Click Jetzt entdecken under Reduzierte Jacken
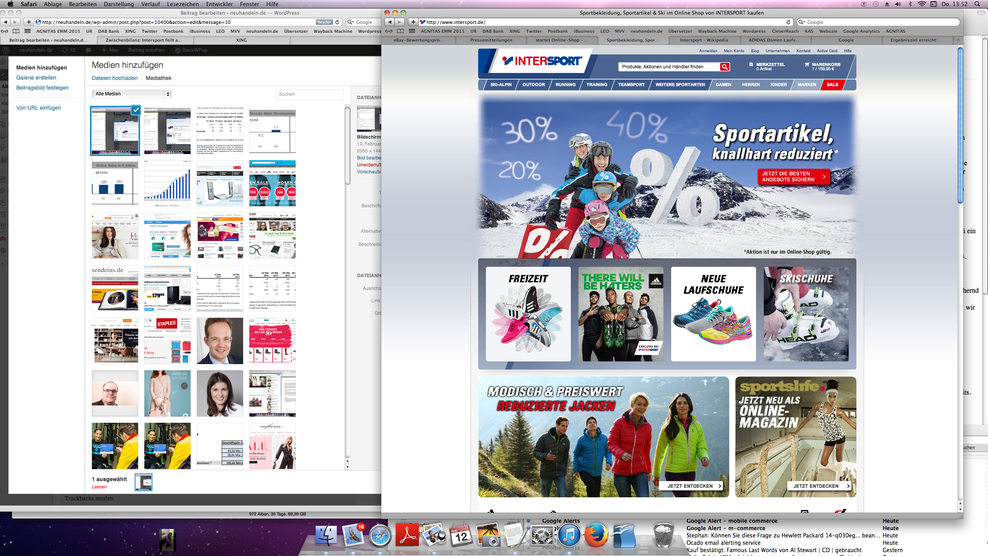The width and height of the screenshot is (988, 556). pos(691,486)
